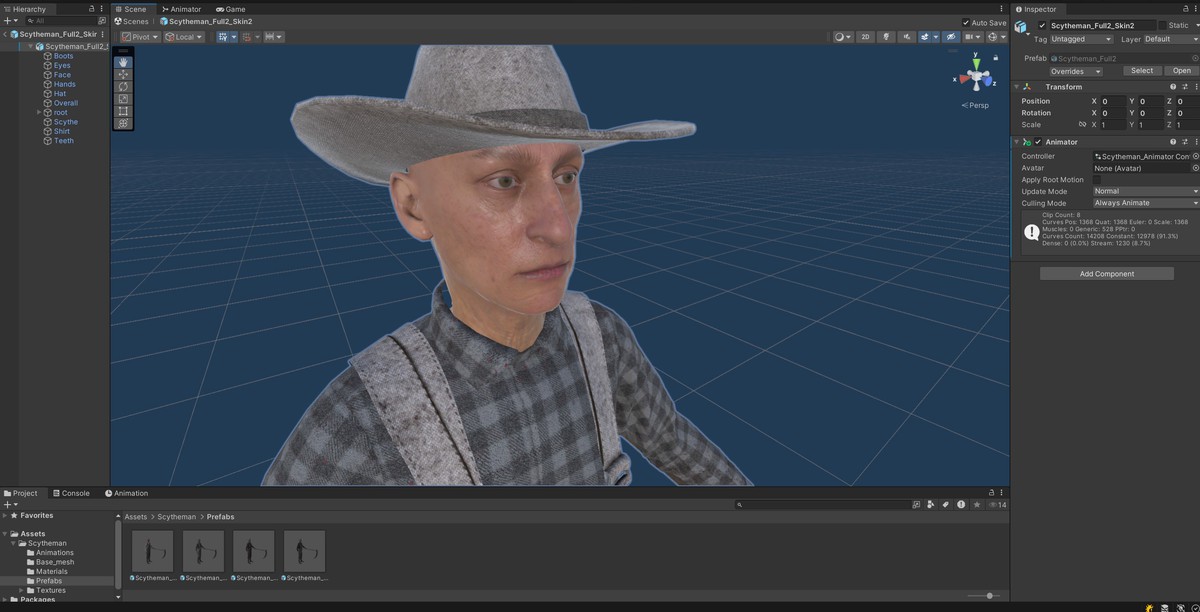The image size is (1200, 612).
Task: Select the Rotate tool
Action: 123,86
